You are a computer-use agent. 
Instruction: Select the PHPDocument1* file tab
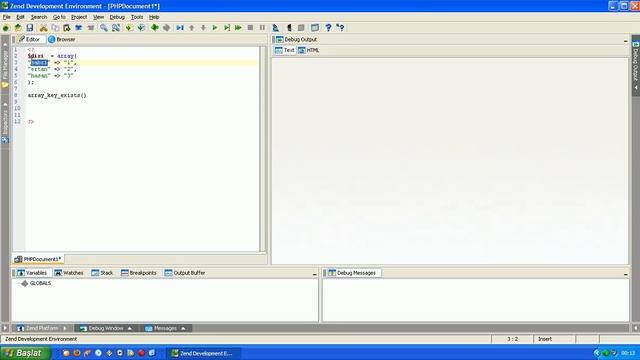(38, 259)
